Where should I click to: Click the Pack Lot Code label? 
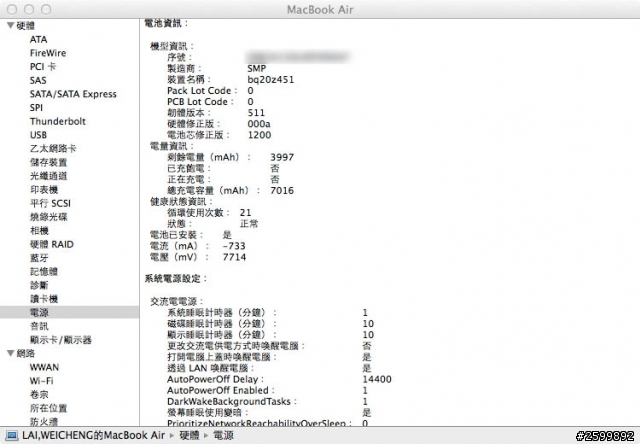click(202, 91)
